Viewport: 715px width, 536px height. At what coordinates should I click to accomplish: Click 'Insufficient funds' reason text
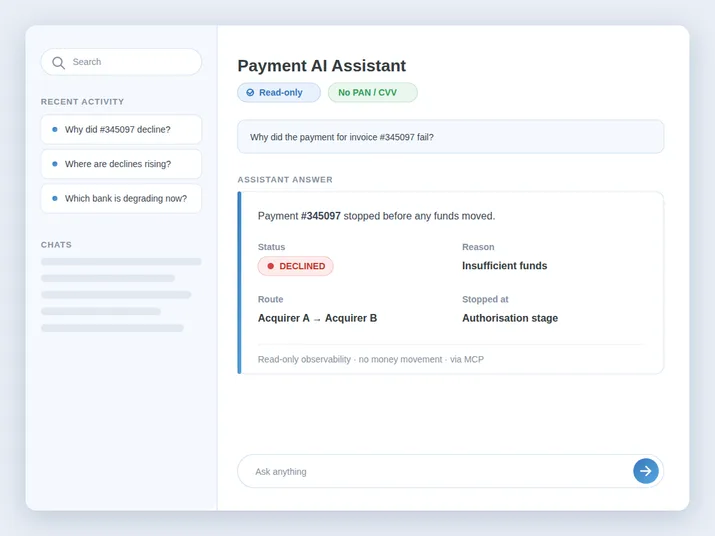pyautogui.click(x=504, y=265)
